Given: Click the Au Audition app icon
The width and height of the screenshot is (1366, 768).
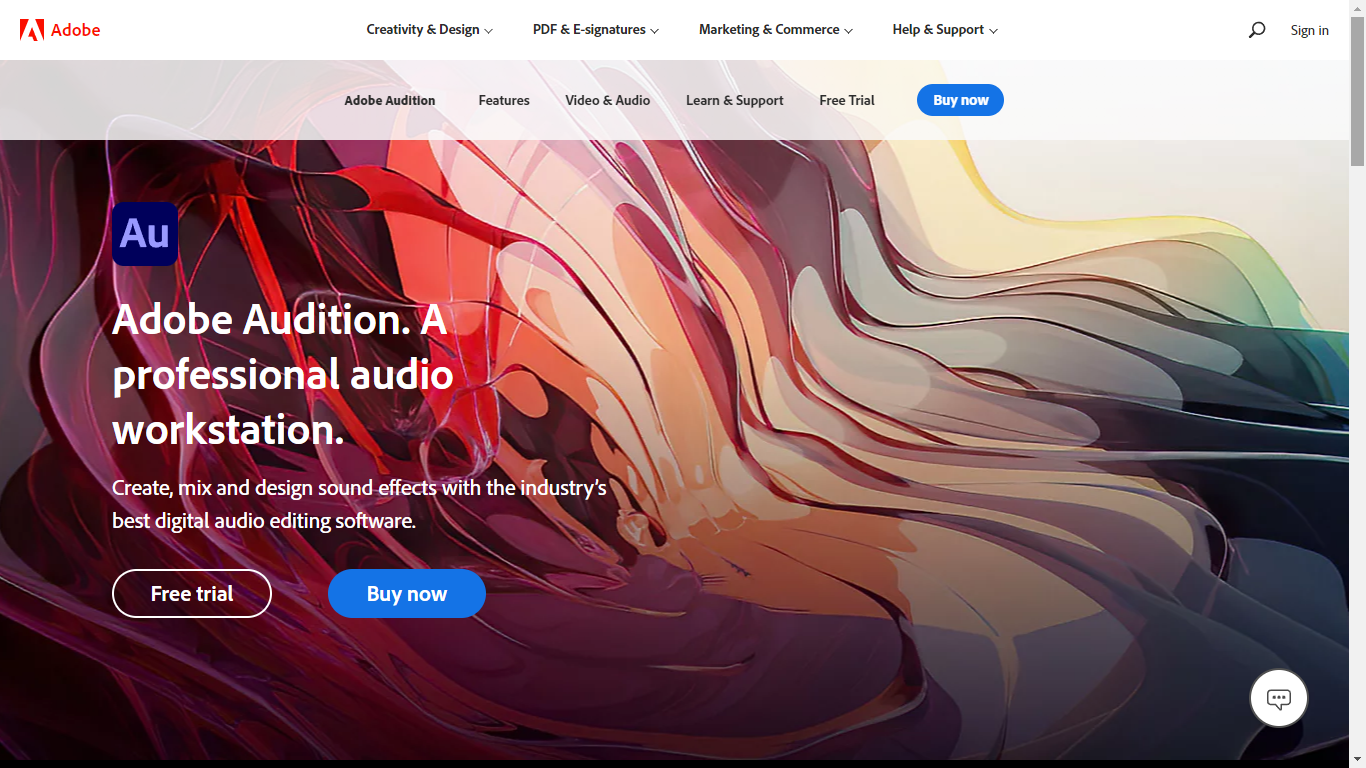Looking at the screenshot, I should (145, 234).
